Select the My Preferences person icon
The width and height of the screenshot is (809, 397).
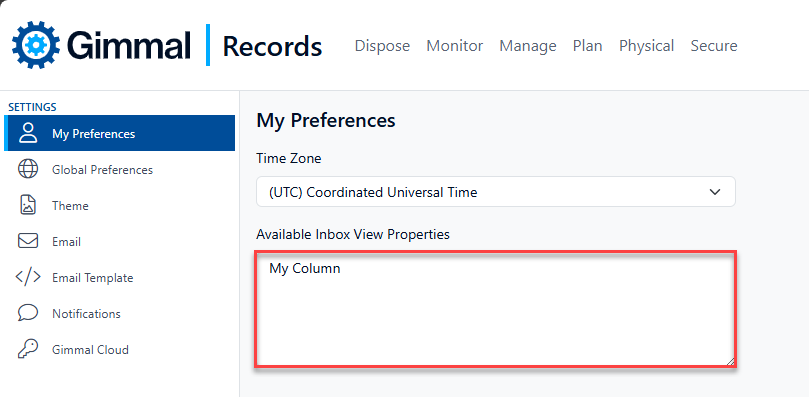28,133
